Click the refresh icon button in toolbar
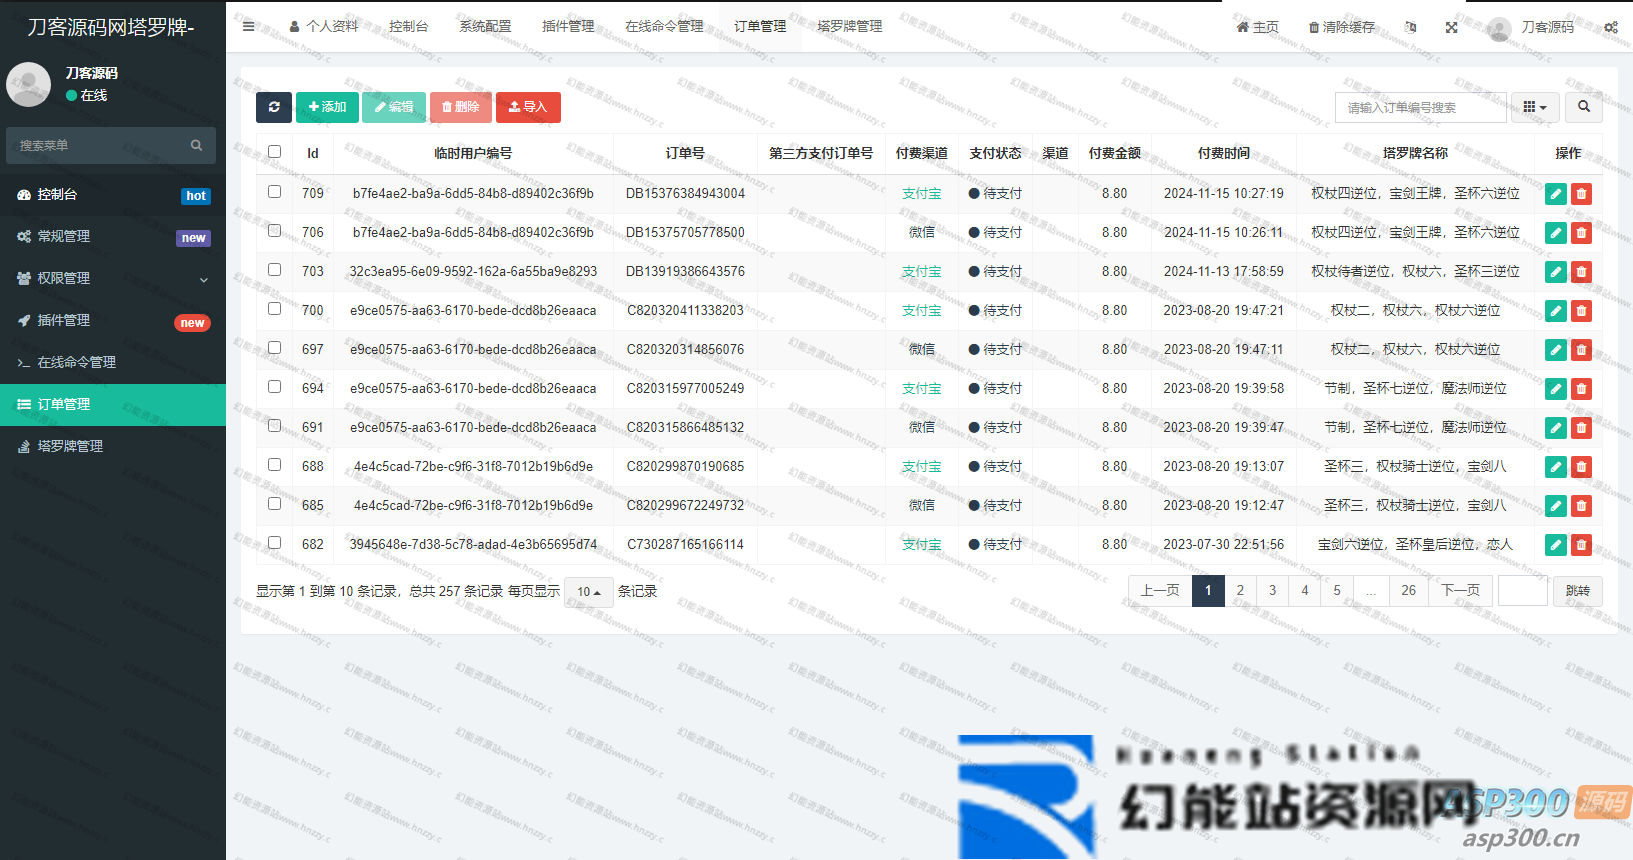1633x860 pixels. (273, 107)
